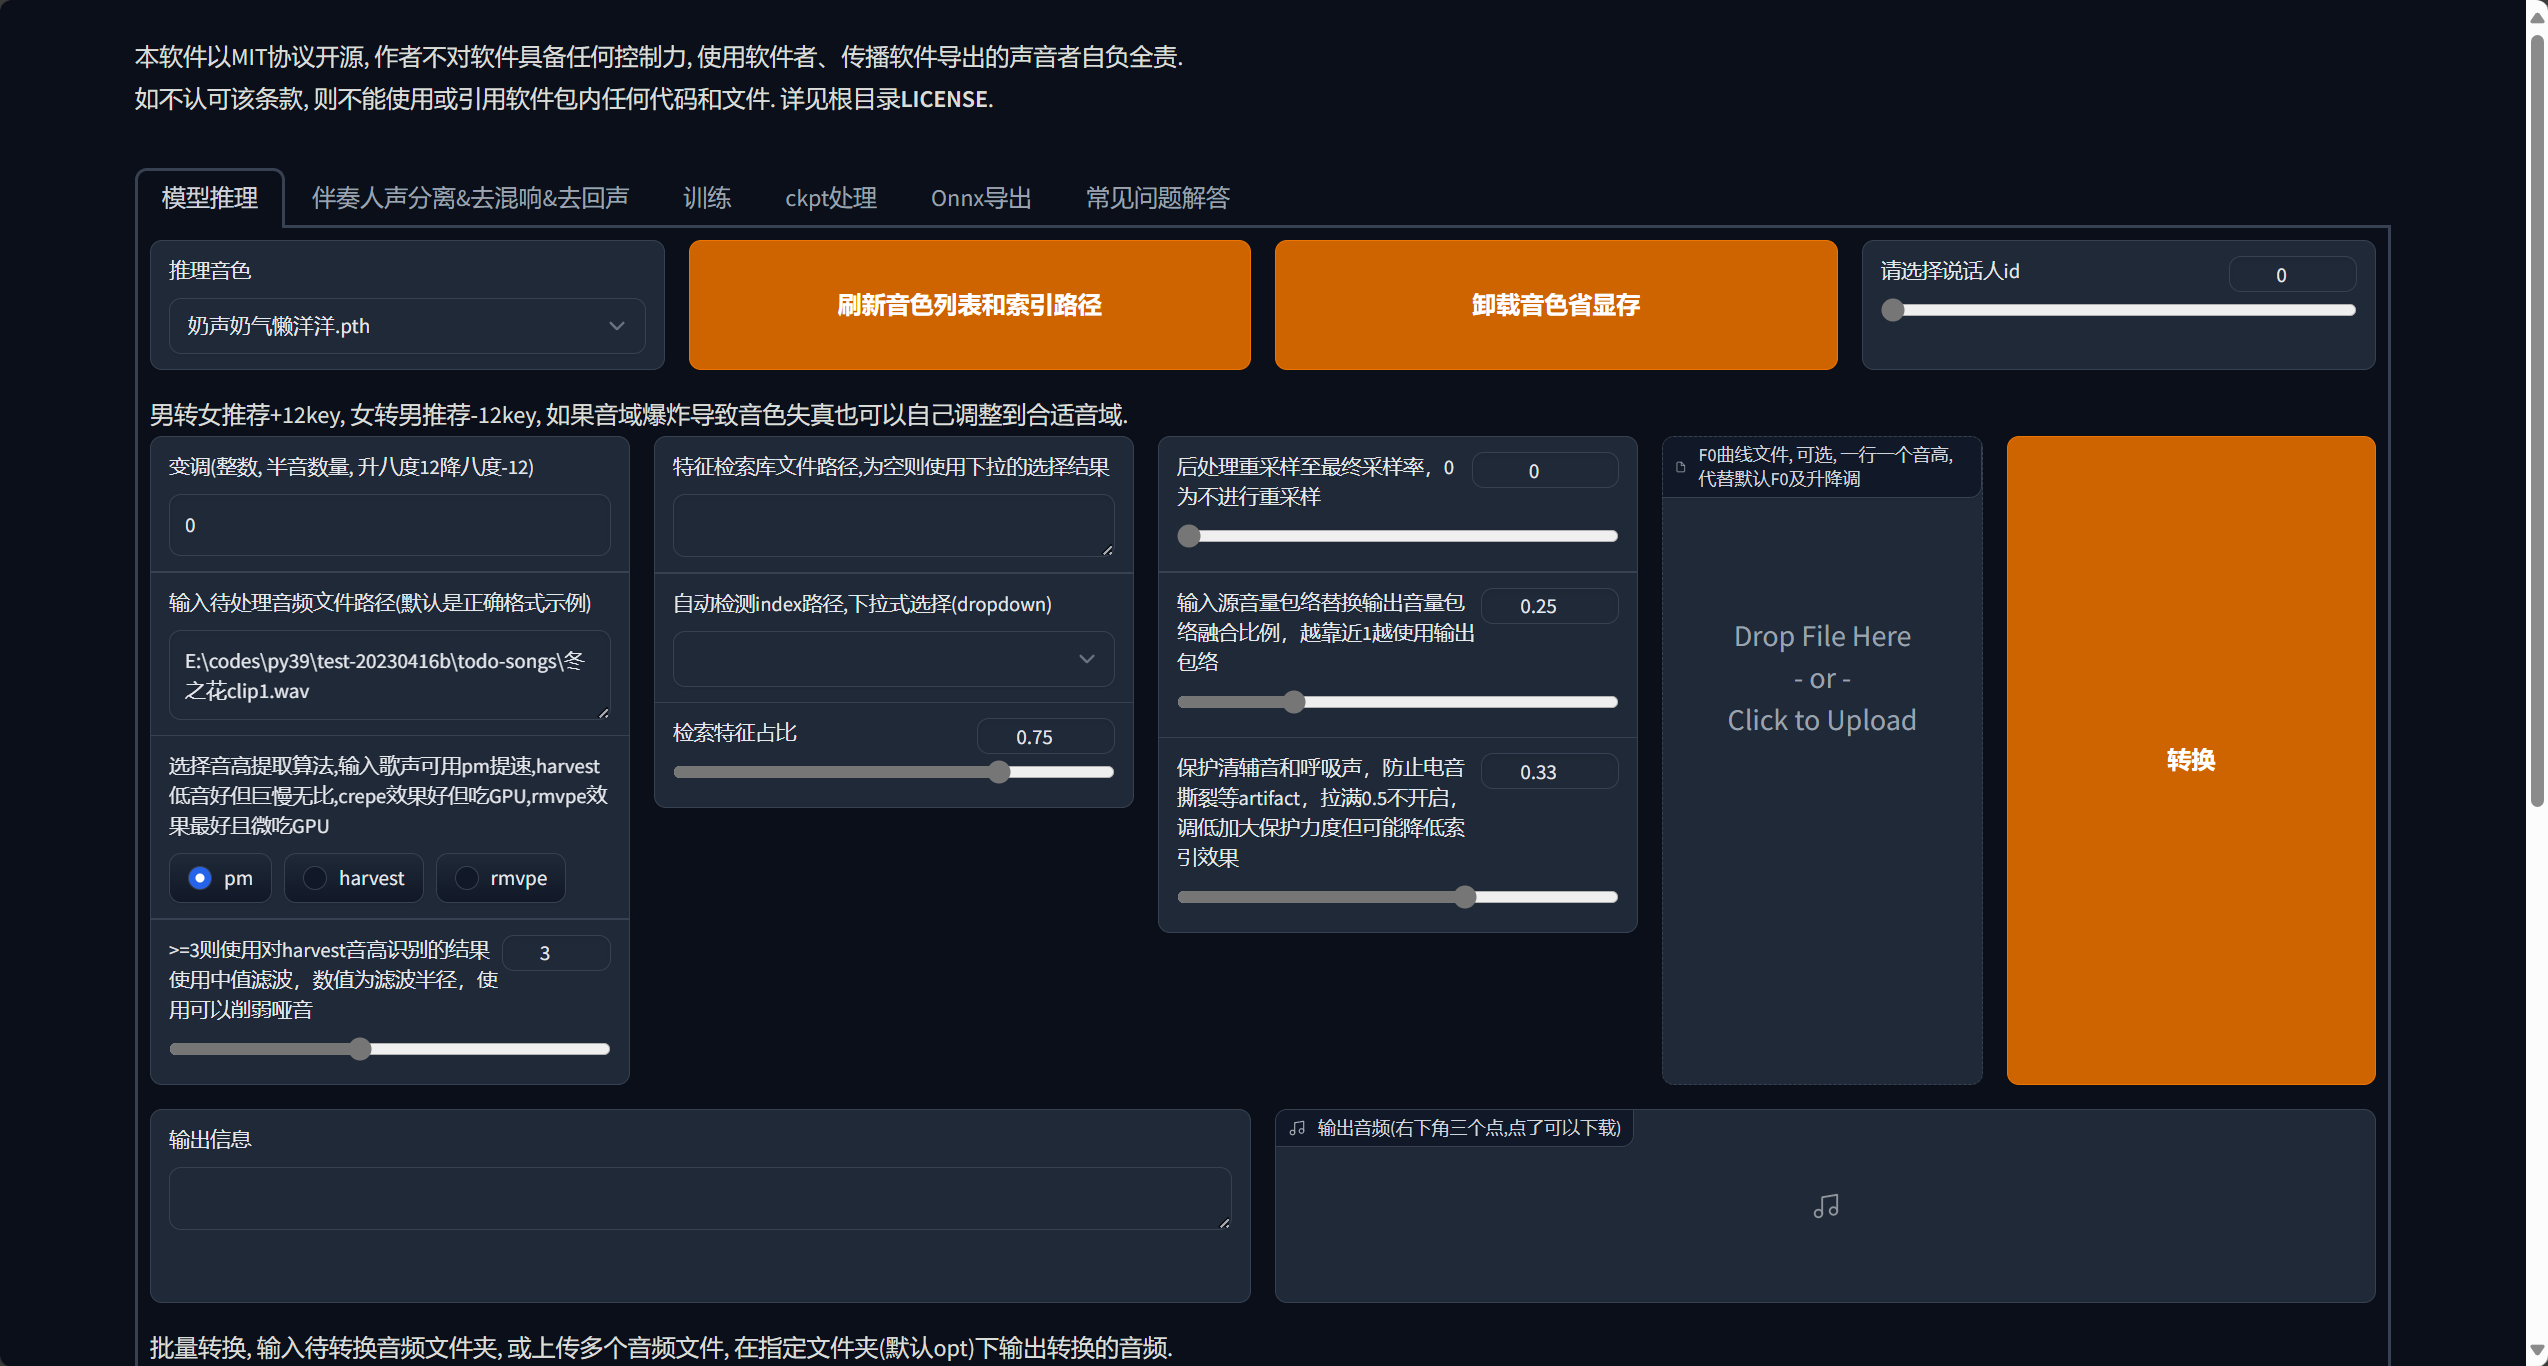Select the pm pitch extraction option
The height and width of the screenshot is (1366, 2548).
220,878
